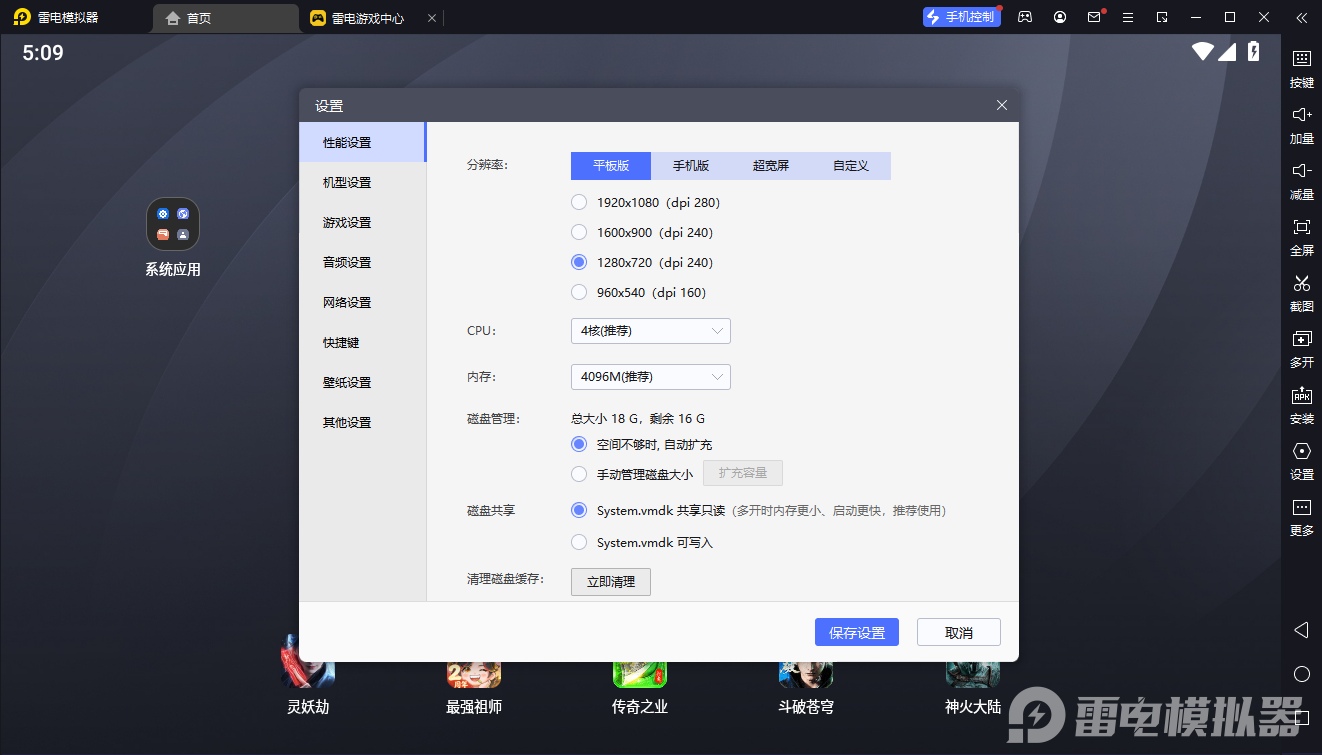This screenshot has width=1322, height=755.
Task: Take a screenshot with the scissors icon
Action: click(1301, 284)
